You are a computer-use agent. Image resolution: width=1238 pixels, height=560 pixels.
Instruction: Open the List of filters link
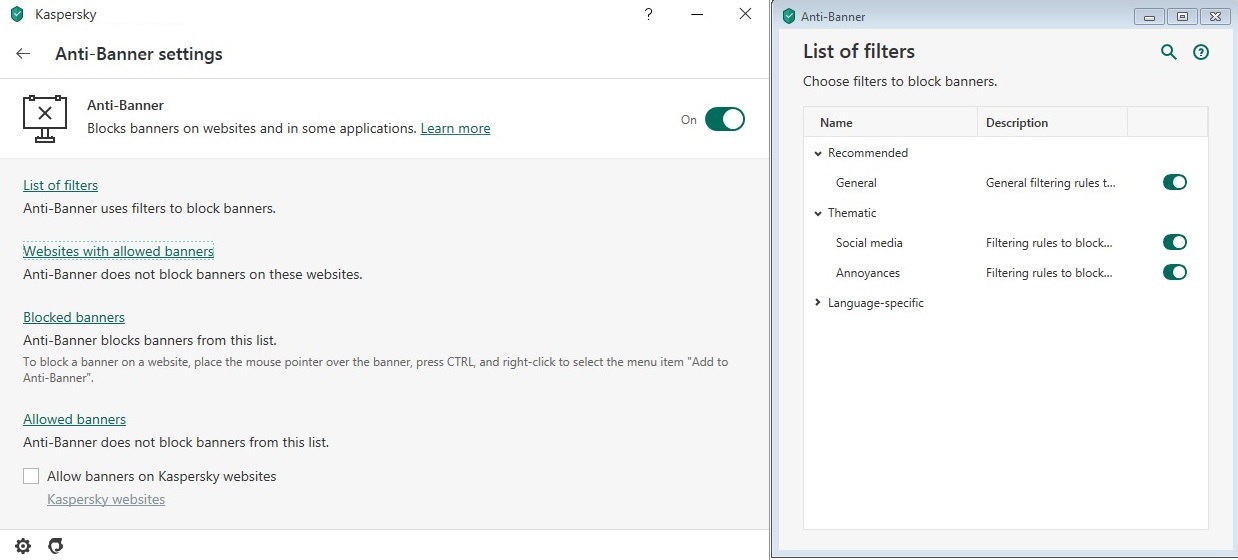60,185
